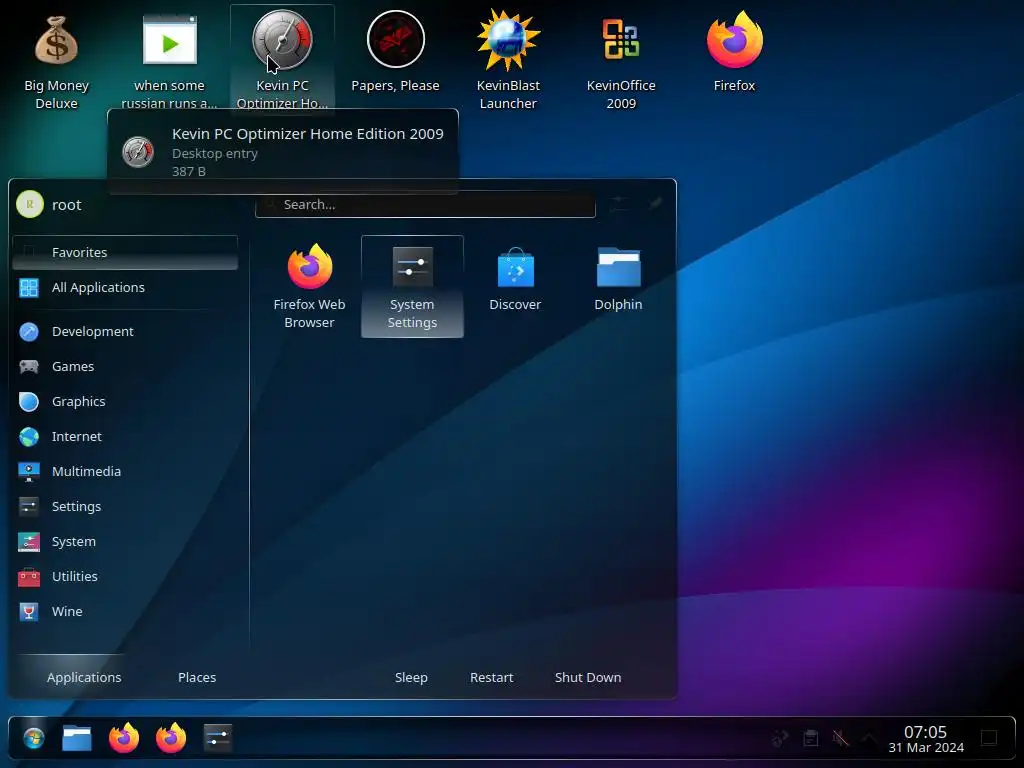Click the Restart button
This screenshot has height=768, width=1024.
click(x=491, y=677)
